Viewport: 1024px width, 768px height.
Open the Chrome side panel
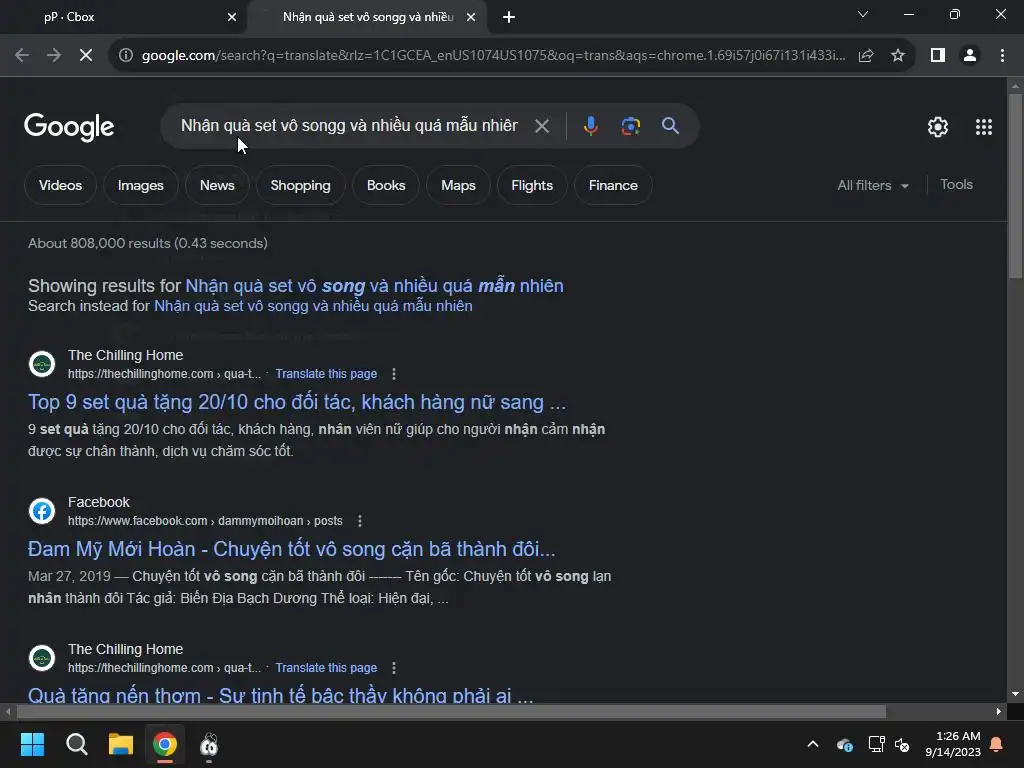tap(938, 56)
